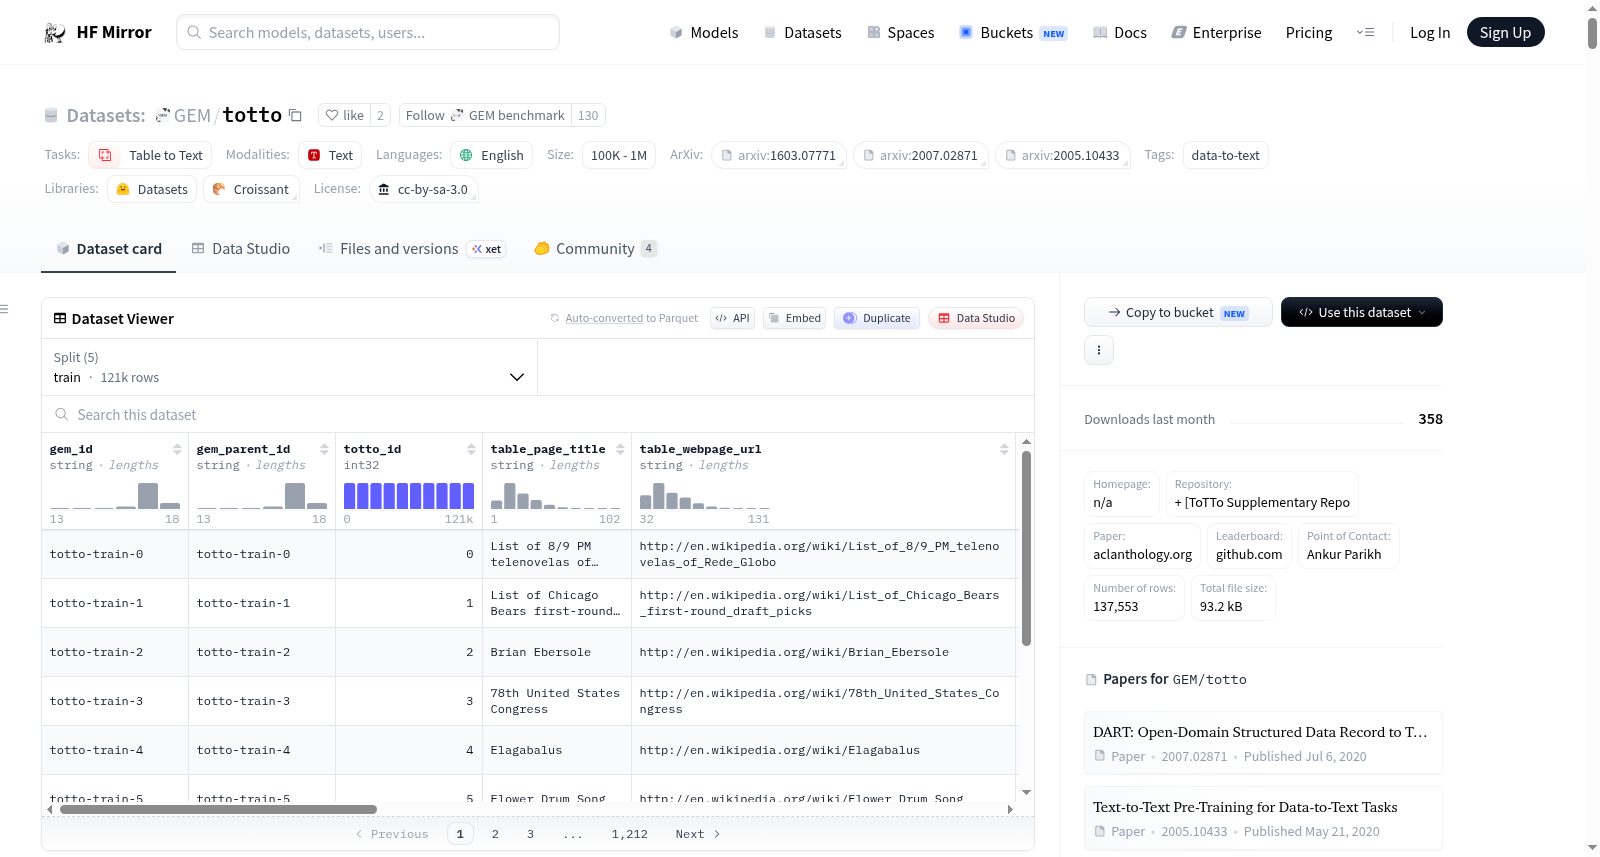The height and width of the screenshot is (857, 1600).
Task: Open the ToTTo Supplementary Repo link
Action: pyautogui.click(x=1262, y=502)
